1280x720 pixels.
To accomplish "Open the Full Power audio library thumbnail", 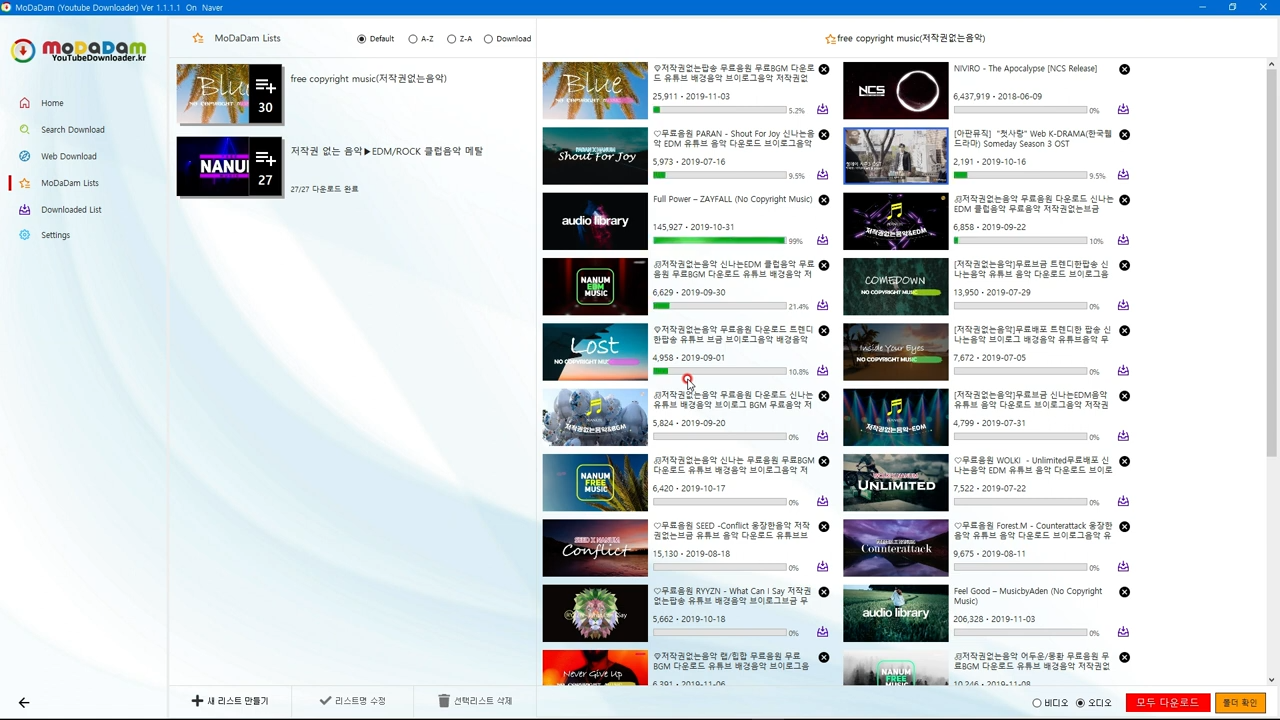I will point(595,221).
